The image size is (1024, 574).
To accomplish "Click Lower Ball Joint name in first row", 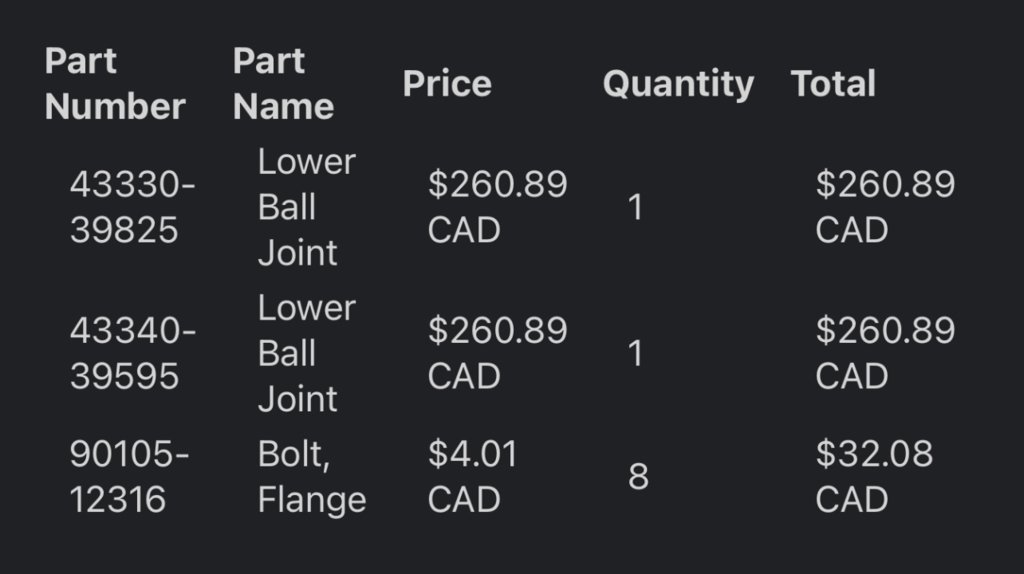I will [306, 207].
